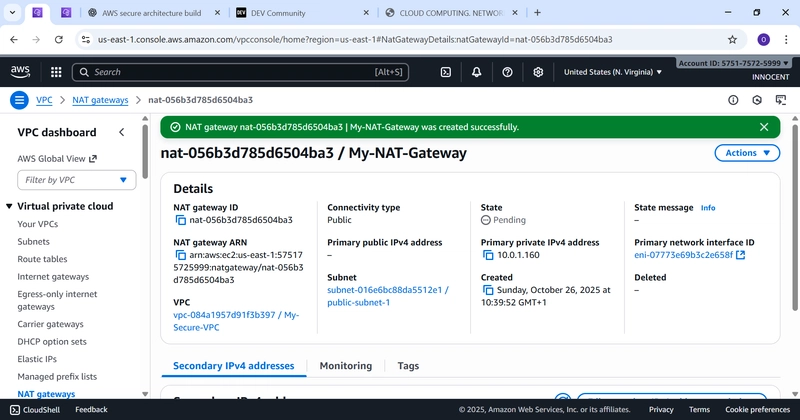Reload the browser page

59,39
